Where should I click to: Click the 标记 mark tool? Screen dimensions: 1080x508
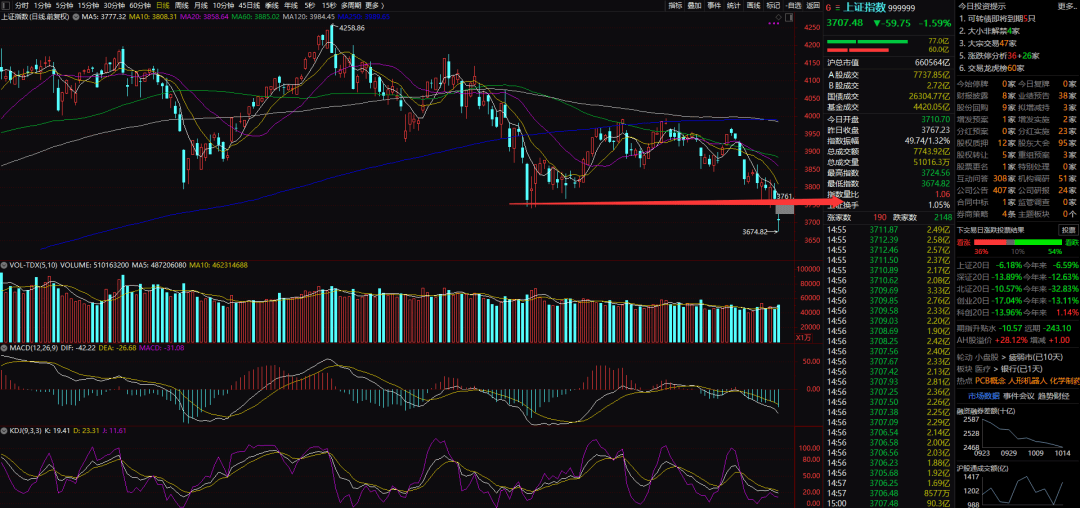773,6
